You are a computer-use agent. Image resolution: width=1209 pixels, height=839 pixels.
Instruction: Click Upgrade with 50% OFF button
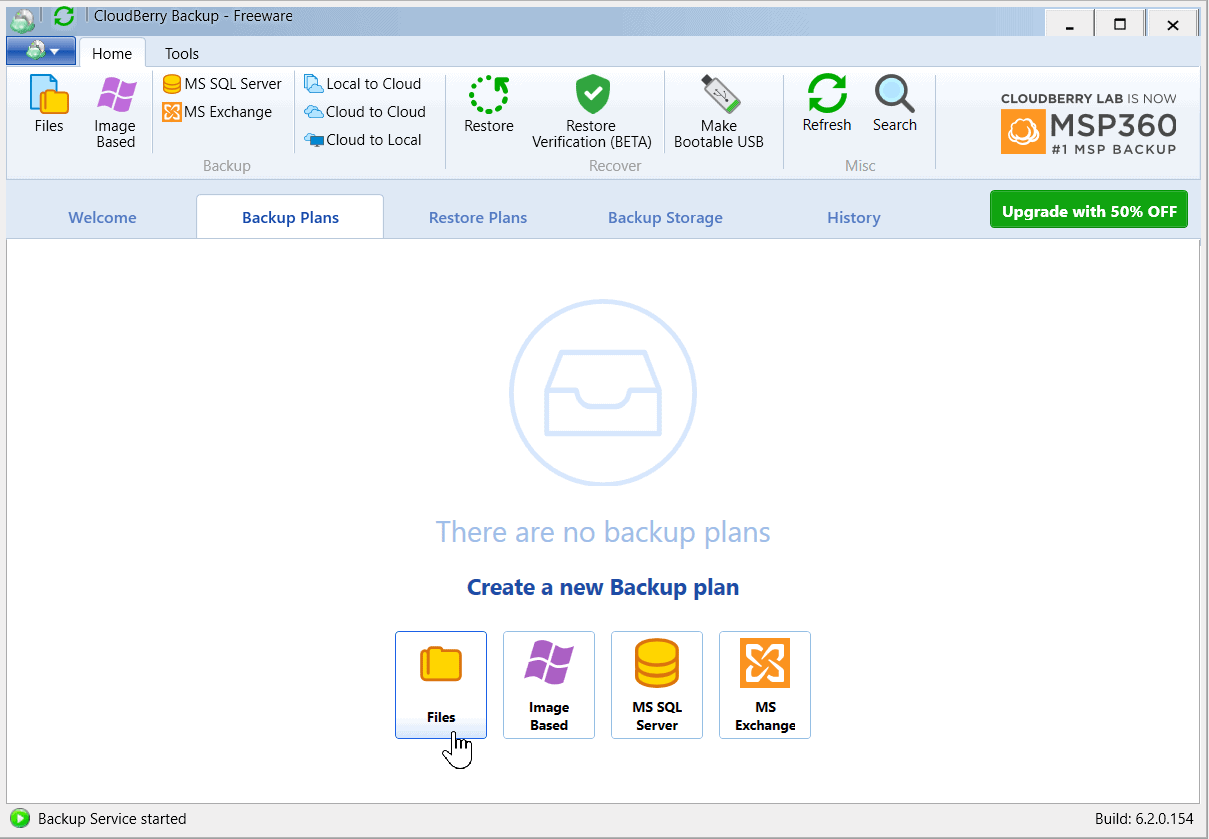click(1089, 210)
